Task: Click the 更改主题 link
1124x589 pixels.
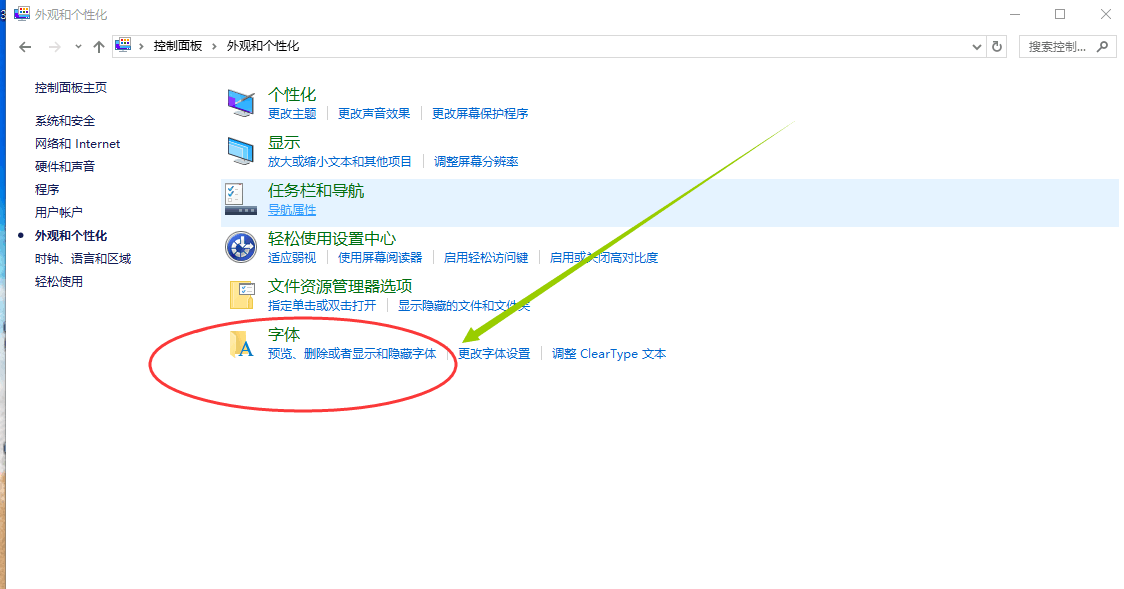Action: coord(292,113)
